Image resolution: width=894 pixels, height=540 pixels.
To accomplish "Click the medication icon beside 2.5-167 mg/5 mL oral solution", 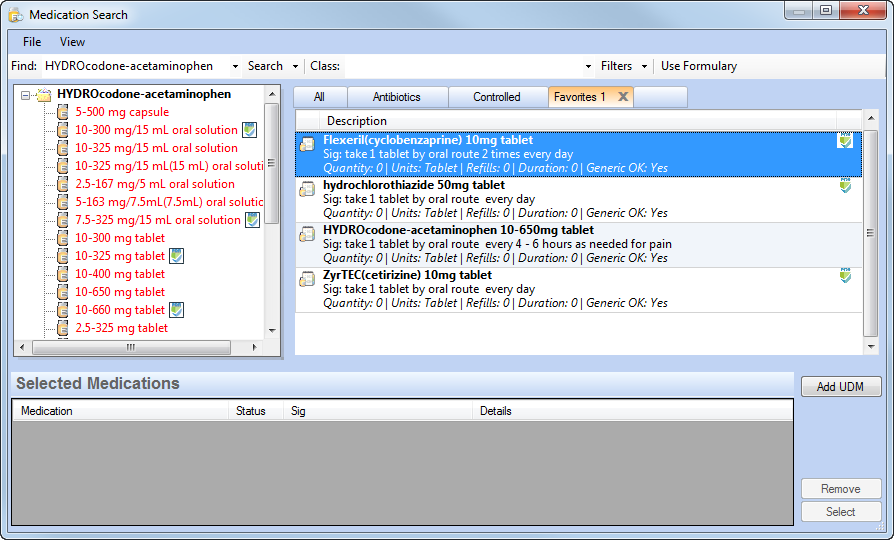I will (x=63, y=184).
